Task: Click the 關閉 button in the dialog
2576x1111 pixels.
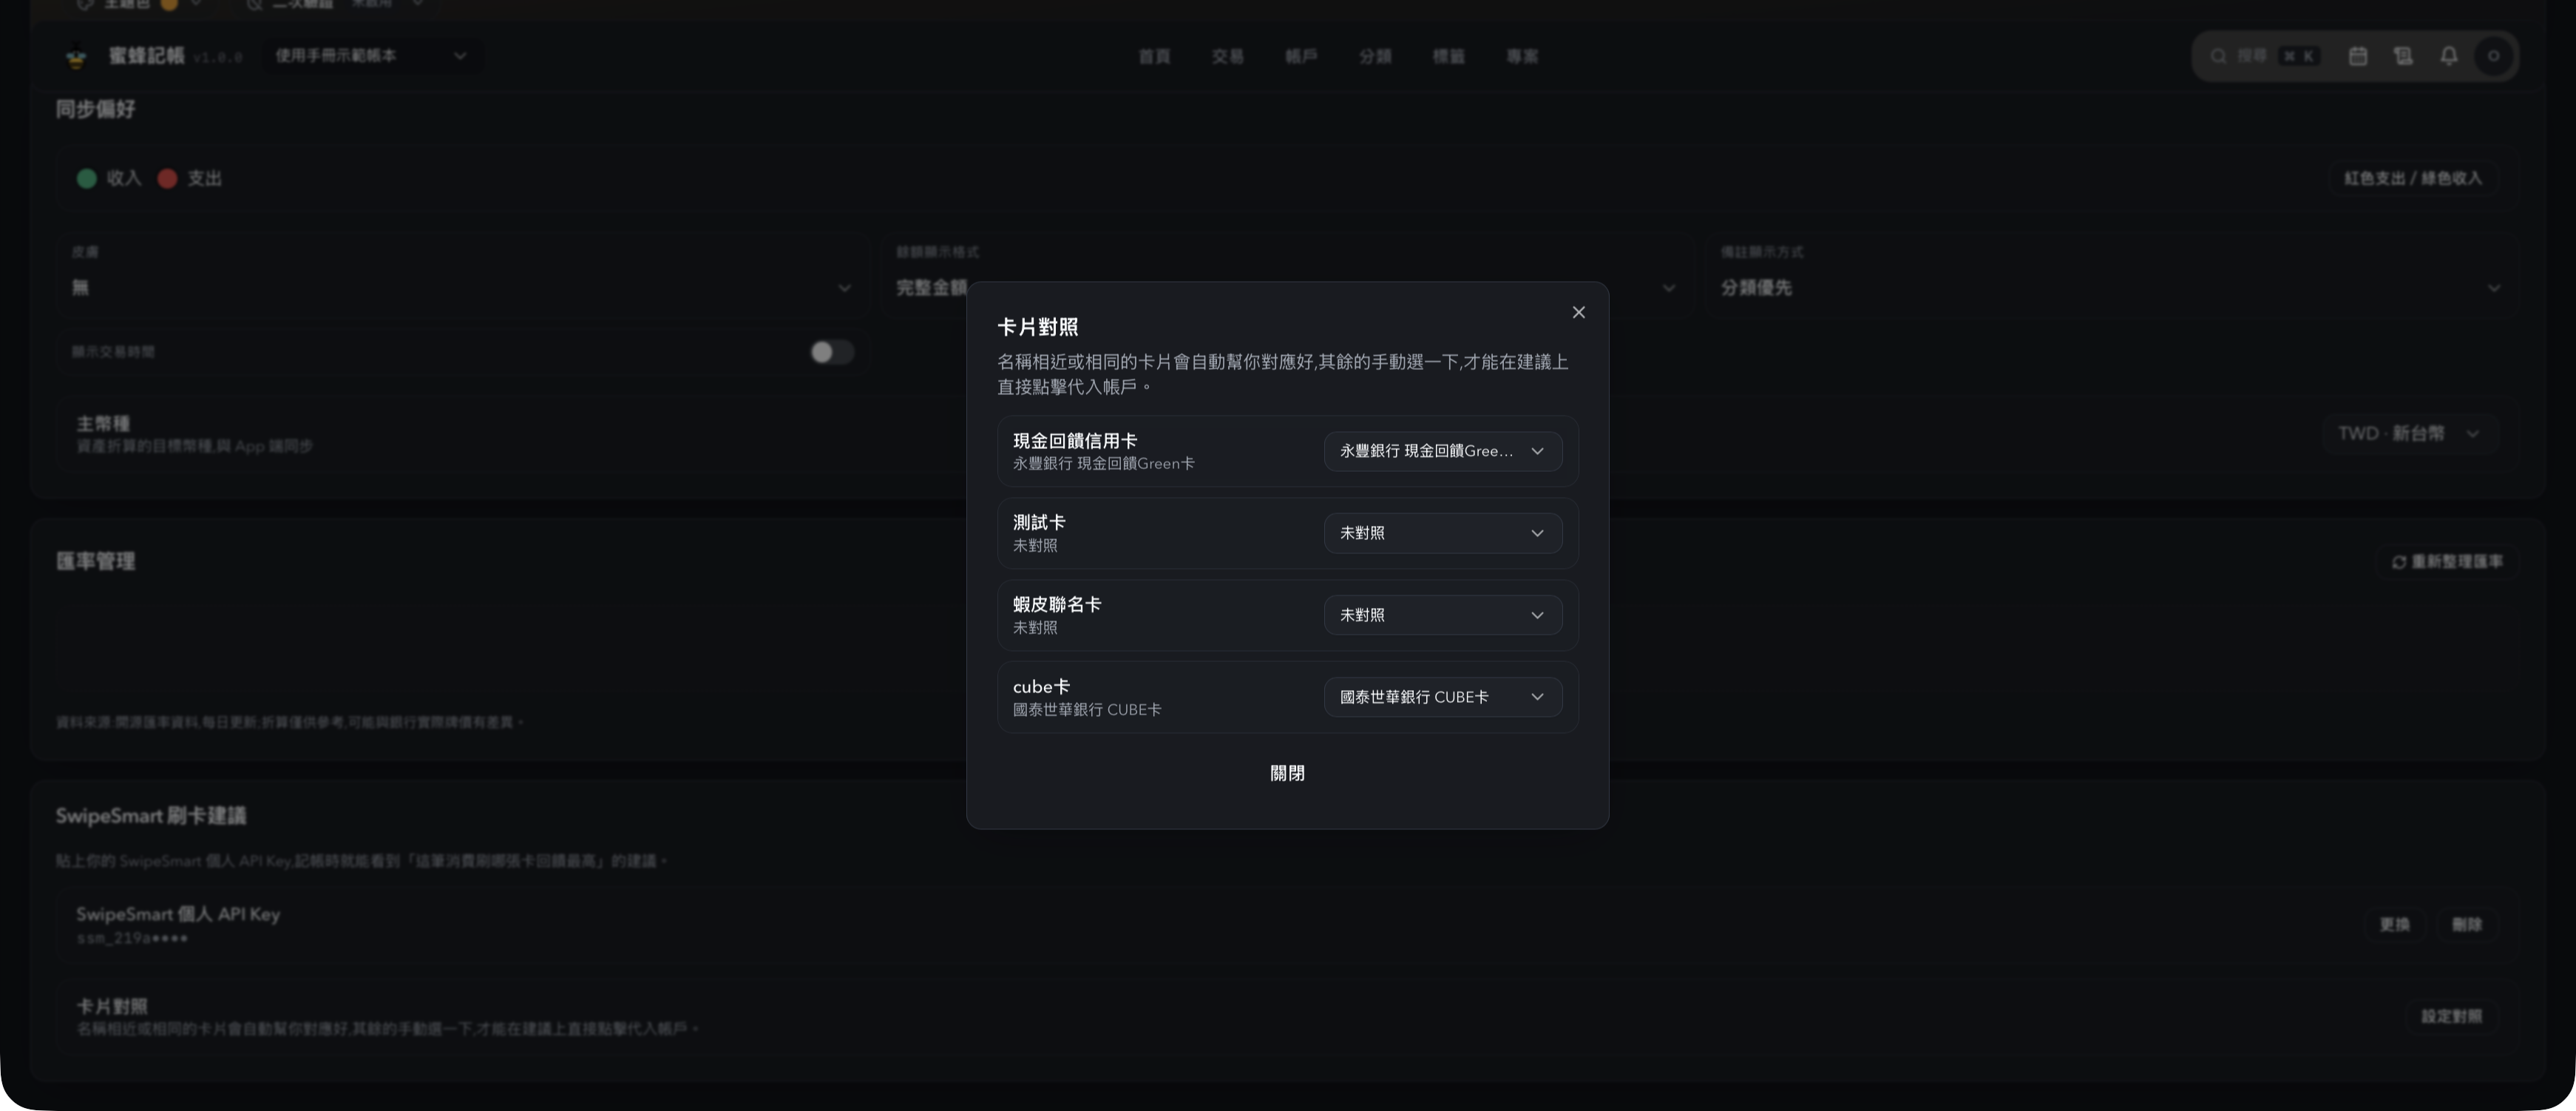Action: (1287, 773)
